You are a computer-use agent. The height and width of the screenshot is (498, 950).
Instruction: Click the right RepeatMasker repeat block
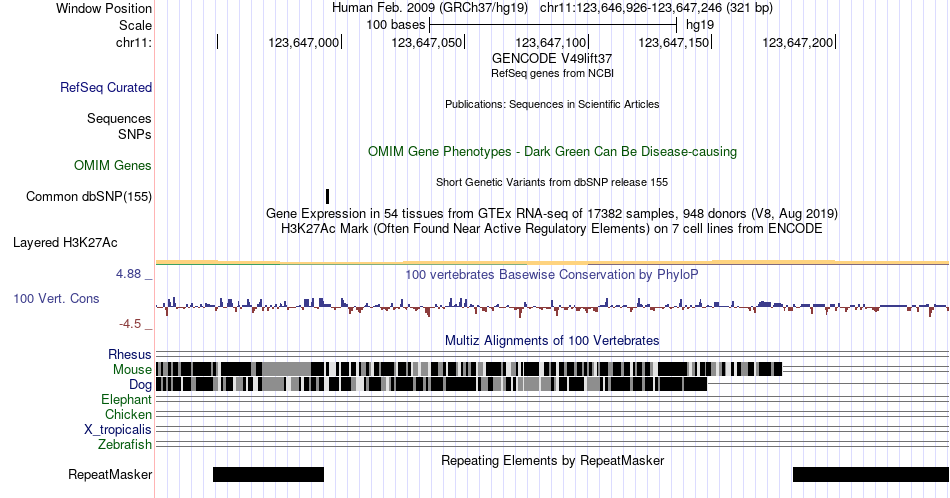[871, 474]
